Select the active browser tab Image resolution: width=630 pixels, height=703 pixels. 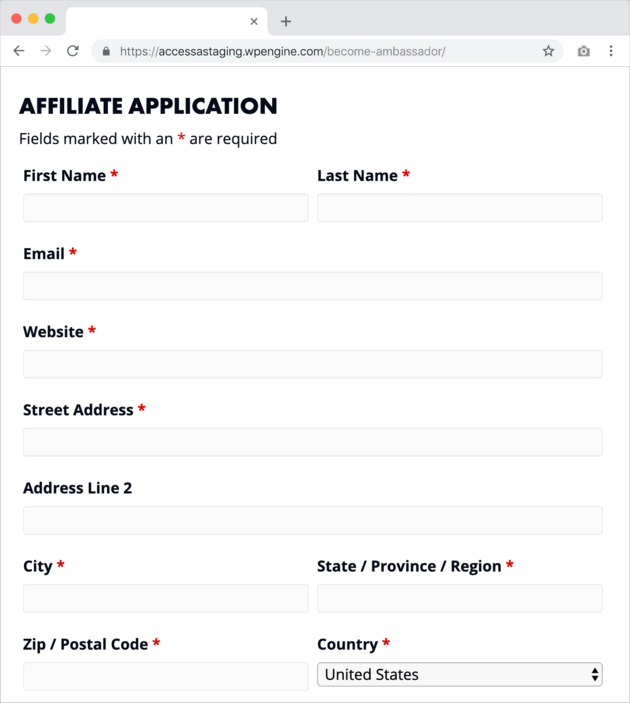[x=160, y=21]
